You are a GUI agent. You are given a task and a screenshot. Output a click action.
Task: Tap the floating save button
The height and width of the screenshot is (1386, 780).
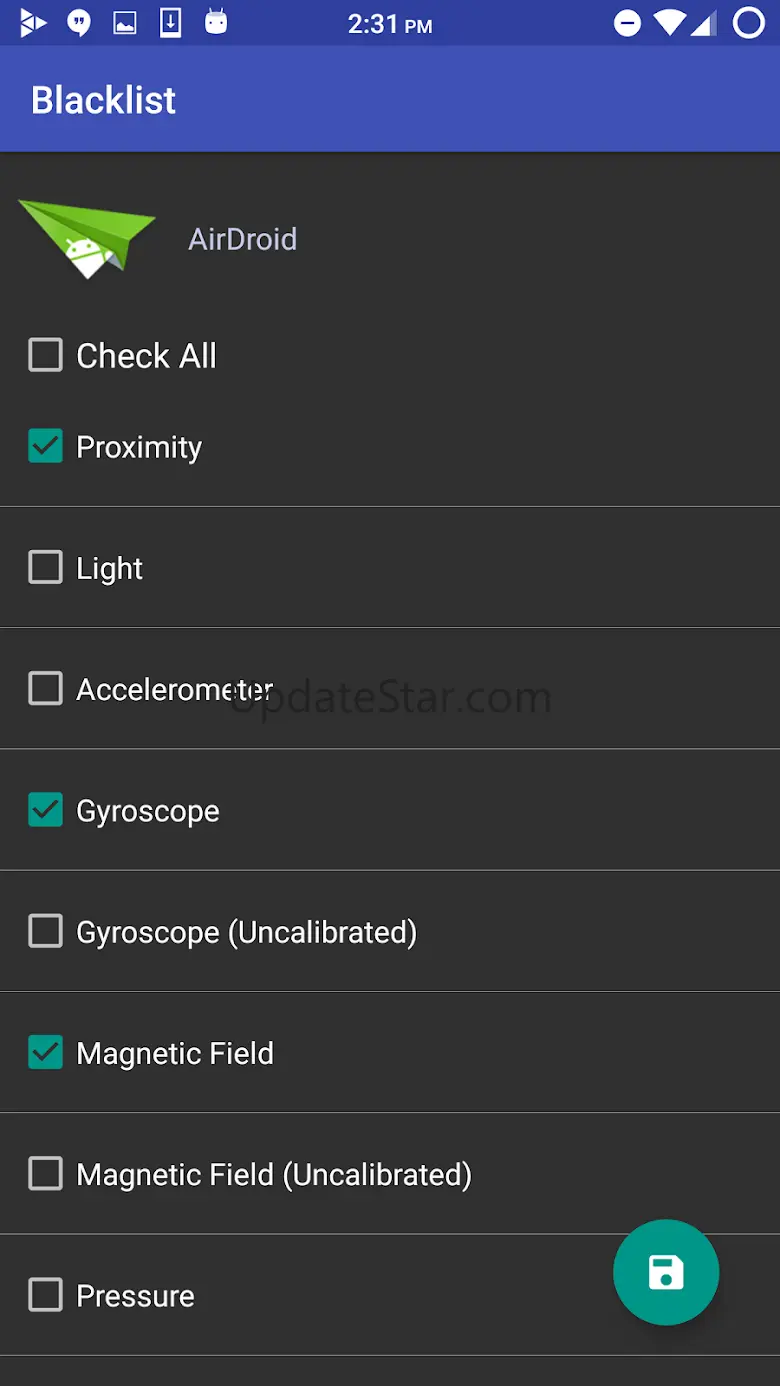[666, 1273]
